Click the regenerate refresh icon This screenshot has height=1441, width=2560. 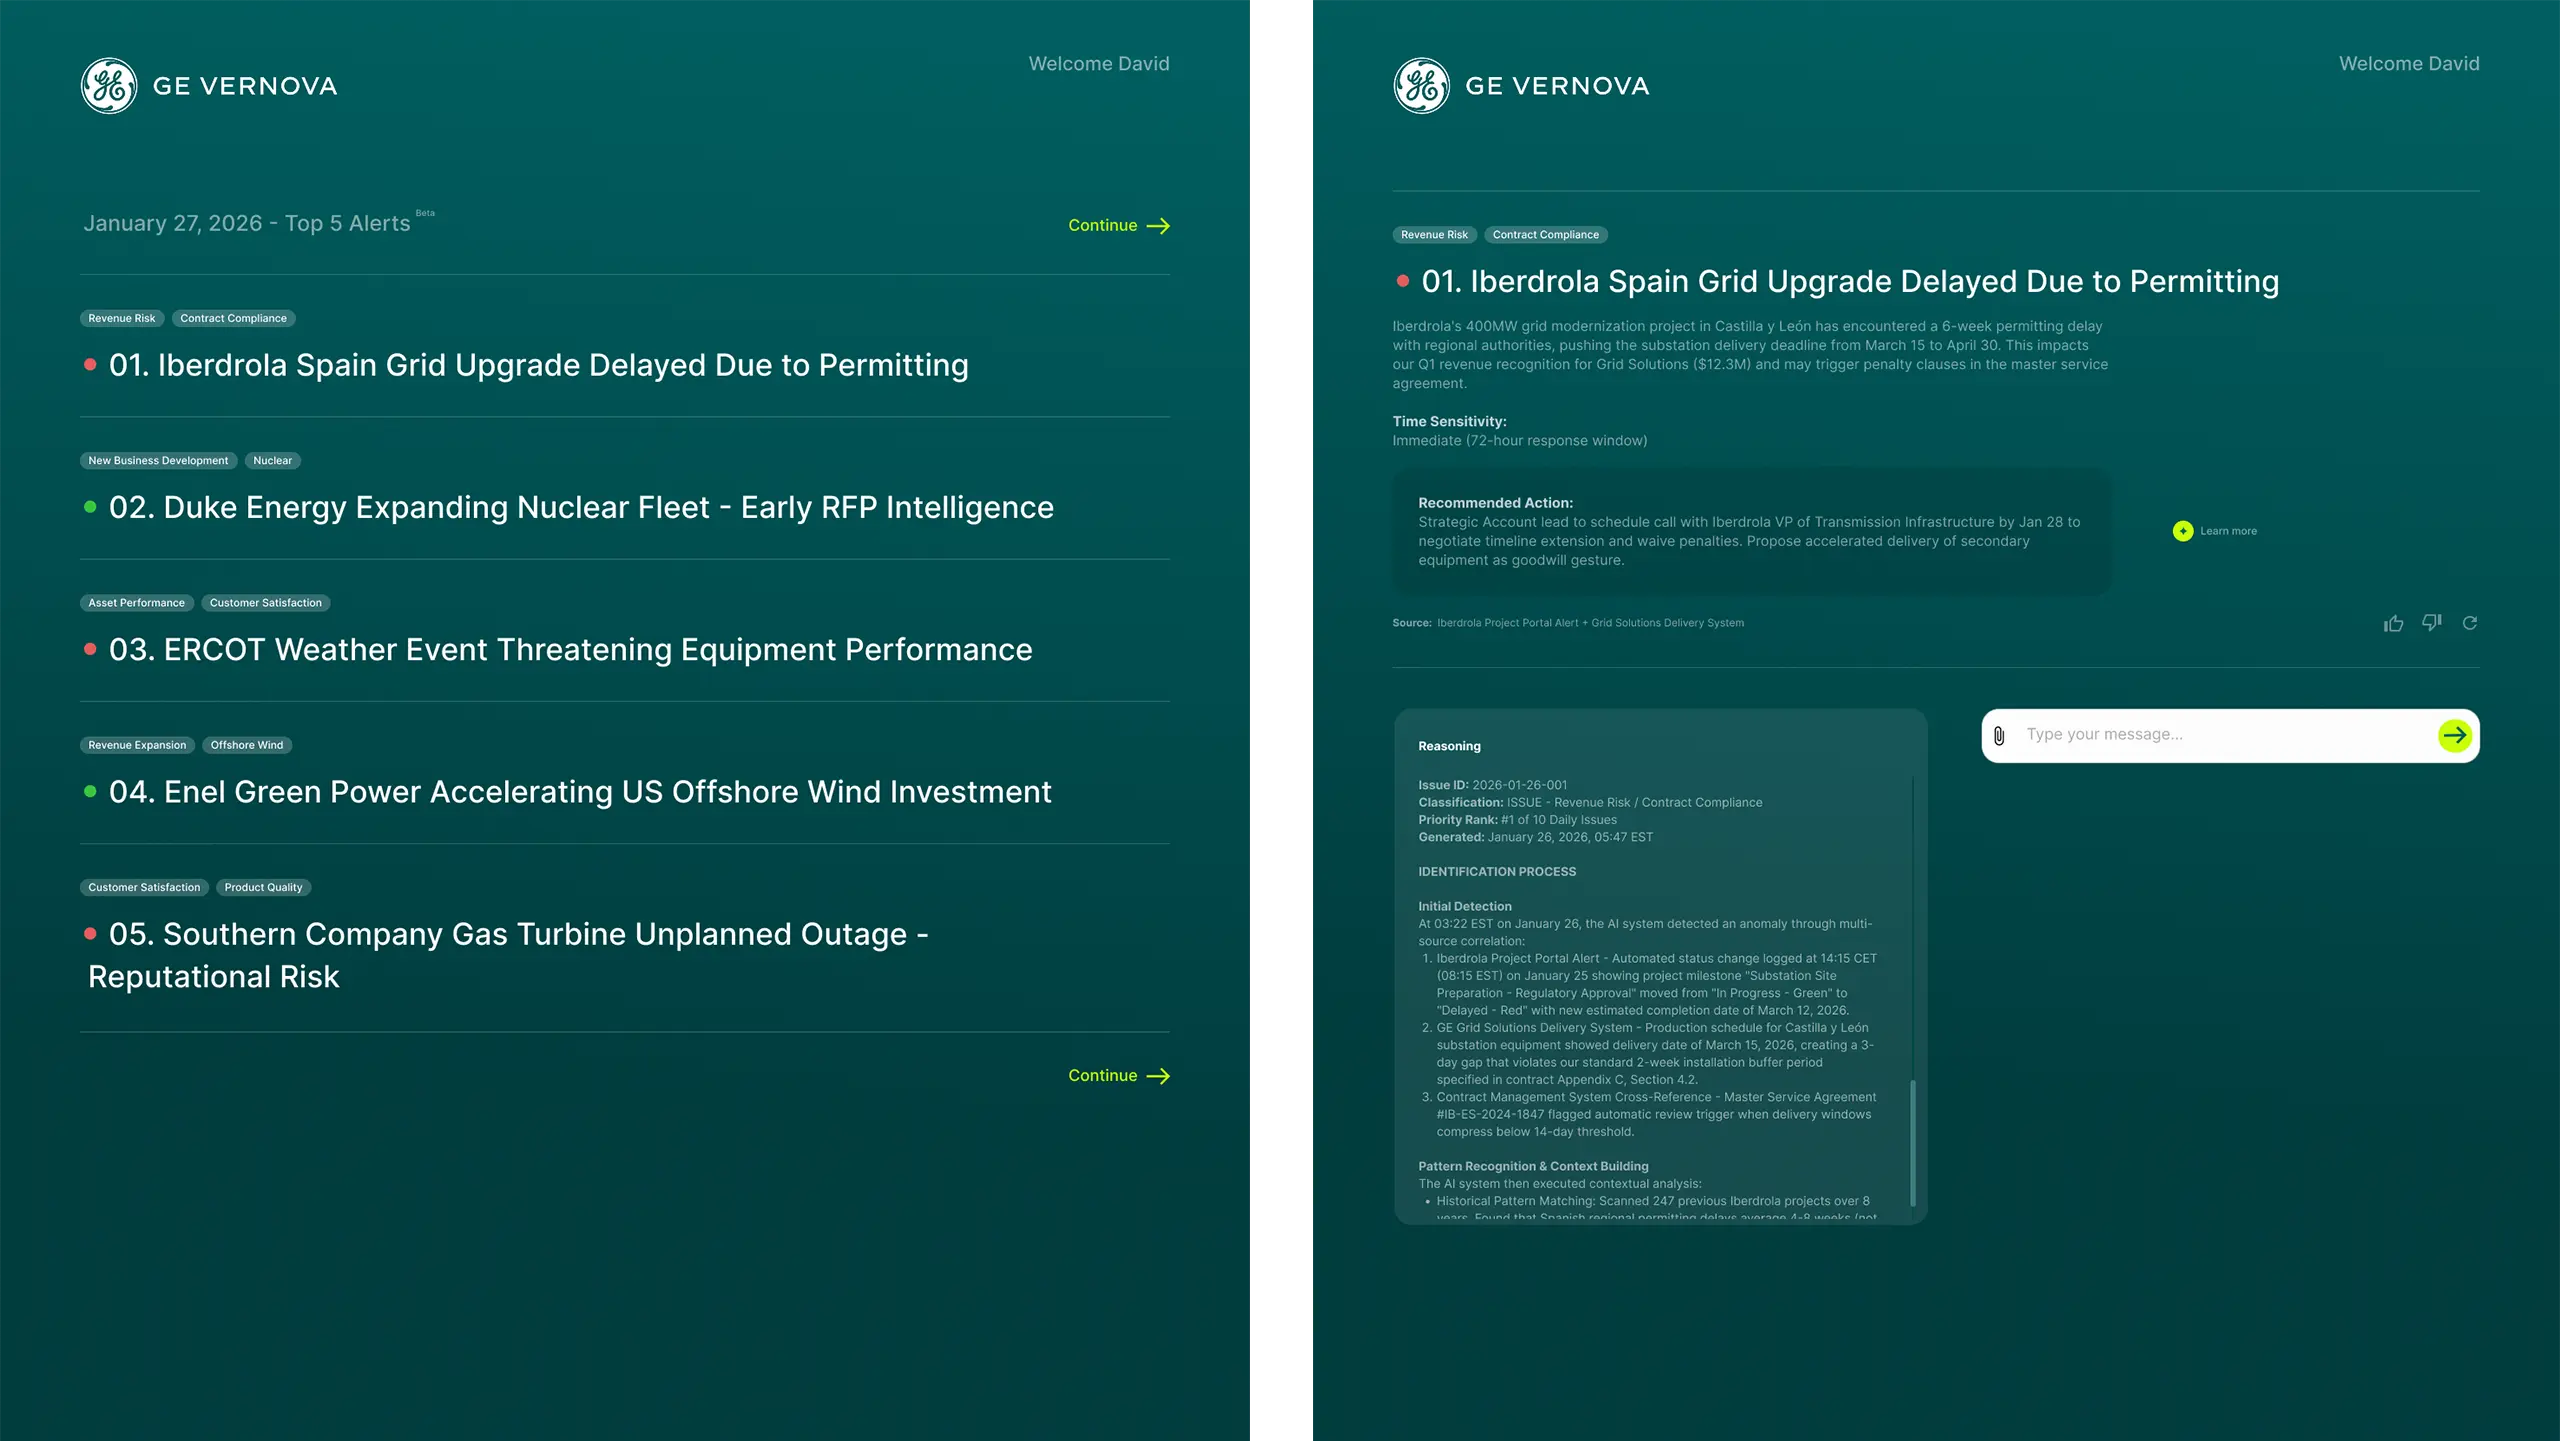(x=2470, y=623)
